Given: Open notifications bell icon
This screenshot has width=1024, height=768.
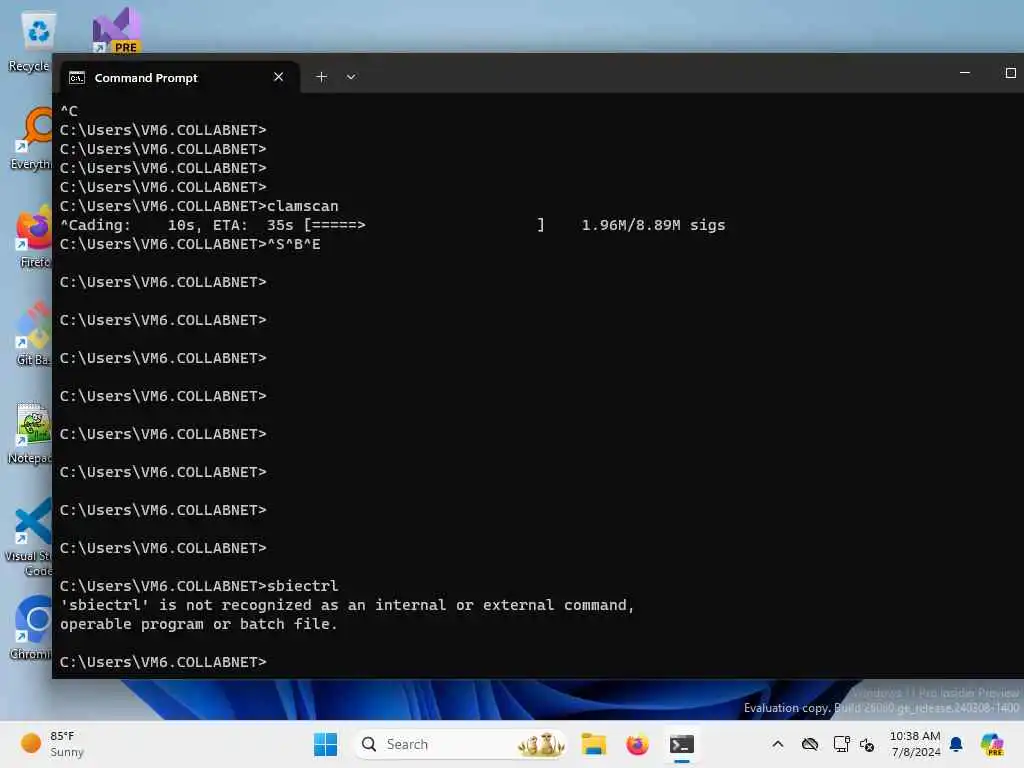Looking at the screenshot, I should [956, 744].
